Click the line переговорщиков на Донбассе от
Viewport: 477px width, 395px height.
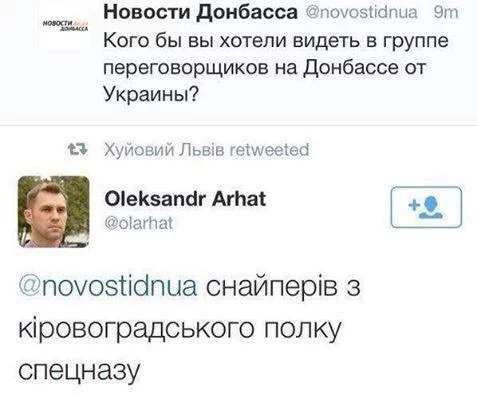(265, 68)
